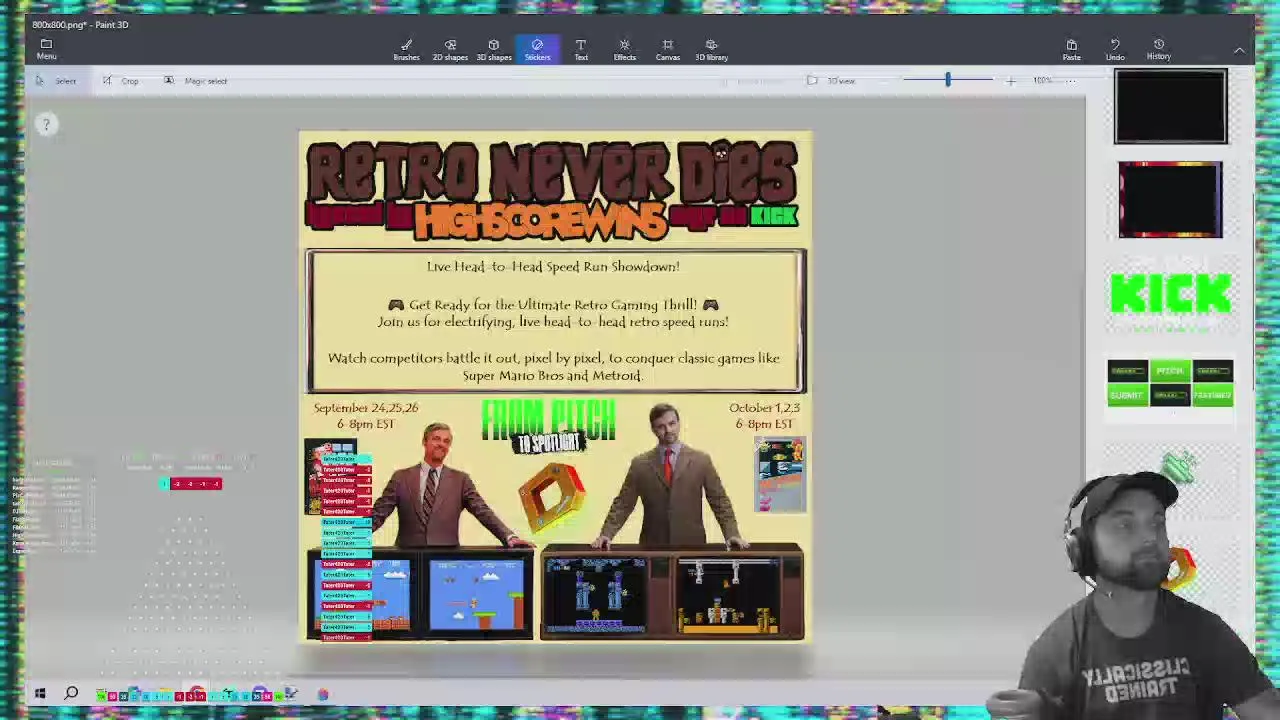This screenshot has height=720, width=1280.
Task: Click the zoom in plus button
Action: pyautogui.click(x=1010, y=81)
